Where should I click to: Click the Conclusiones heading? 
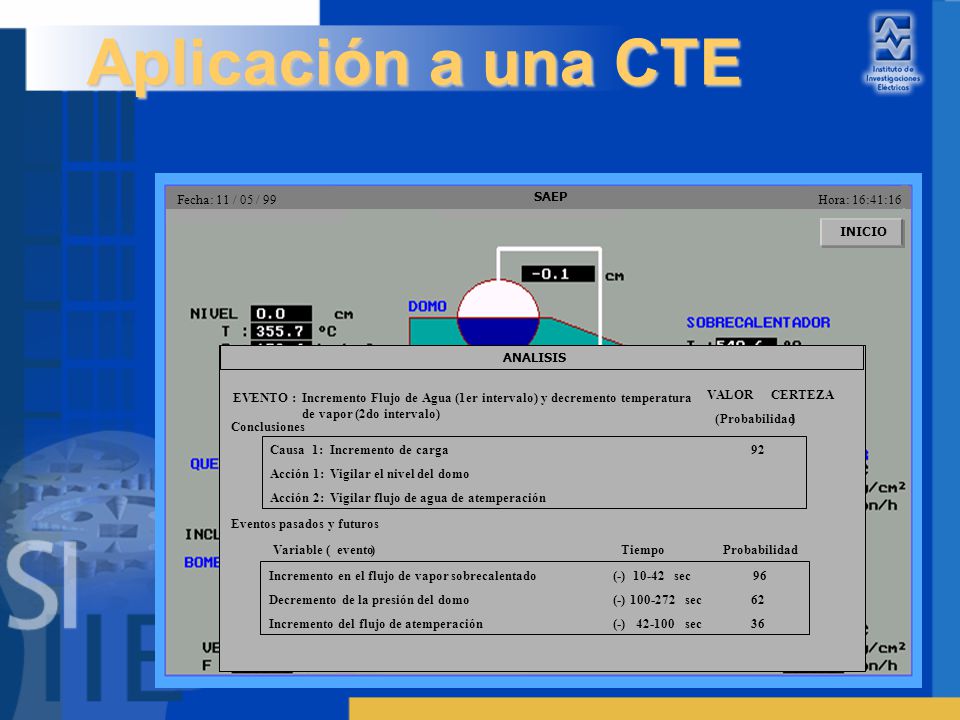(x=268, y=427)
